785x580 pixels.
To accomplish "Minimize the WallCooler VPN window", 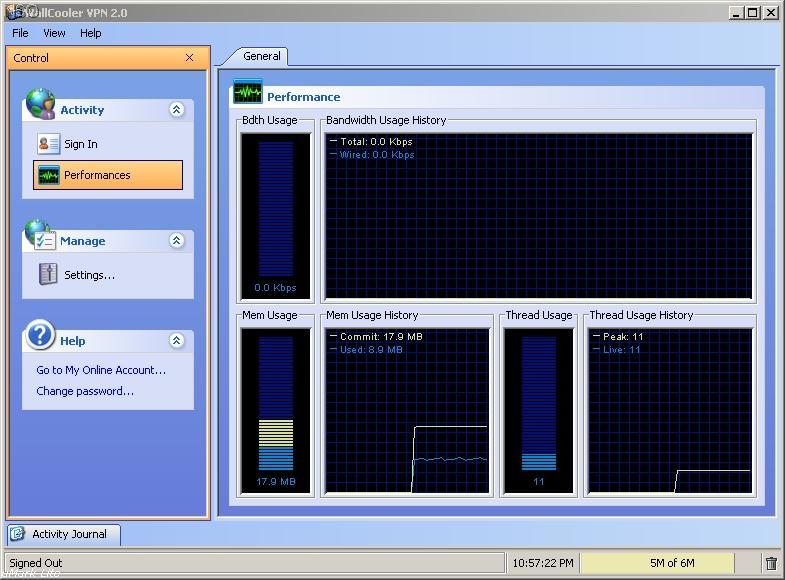I will click(735, 13).
